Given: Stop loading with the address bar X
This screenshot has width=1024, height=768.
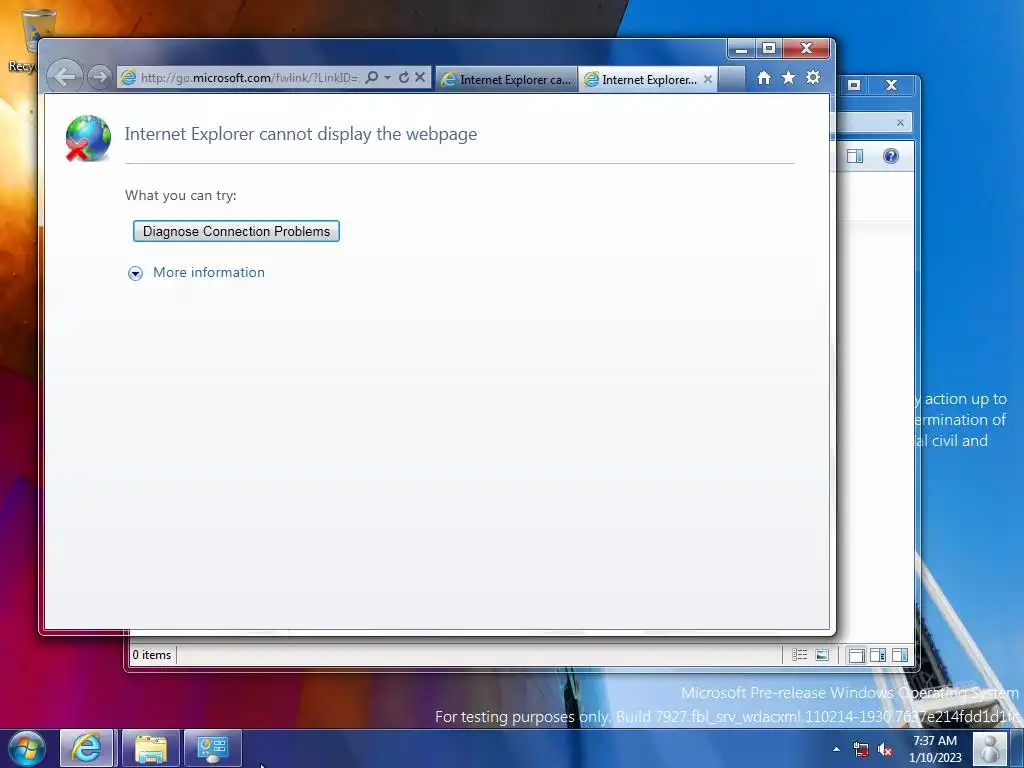Looking at the screenshot, I should point(420,78).
